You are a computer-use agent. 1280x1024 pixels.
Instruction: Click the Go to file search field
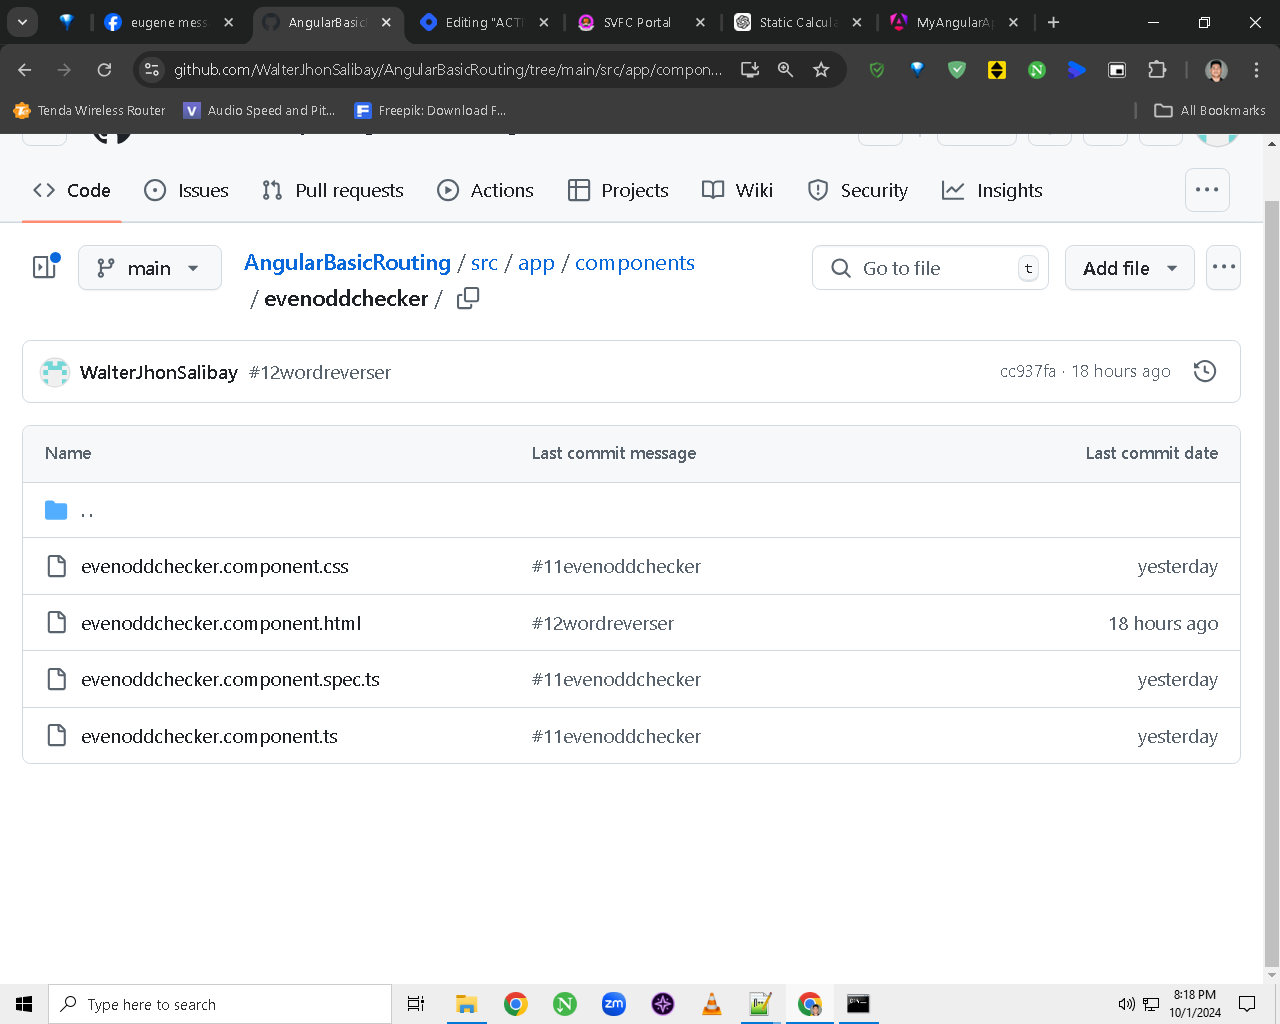(x=930, y=268)
